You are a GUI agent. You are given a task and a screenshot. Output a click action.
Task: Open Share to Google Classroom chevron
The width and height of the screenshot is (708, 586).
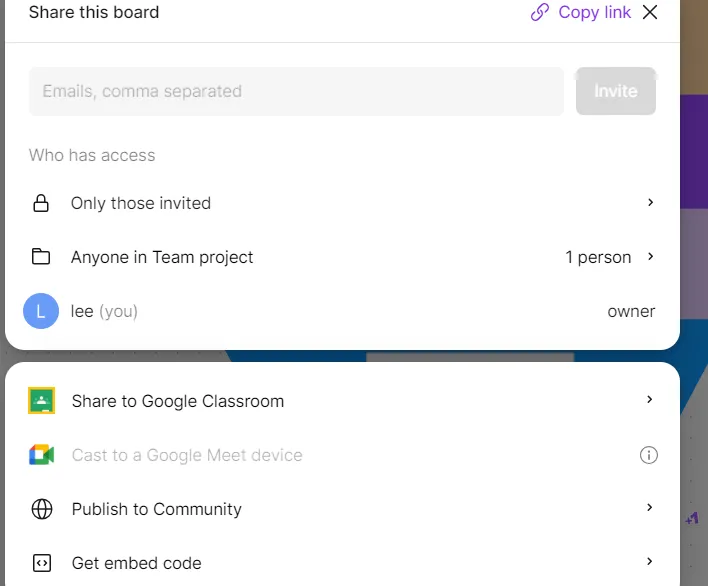(650, 400)
